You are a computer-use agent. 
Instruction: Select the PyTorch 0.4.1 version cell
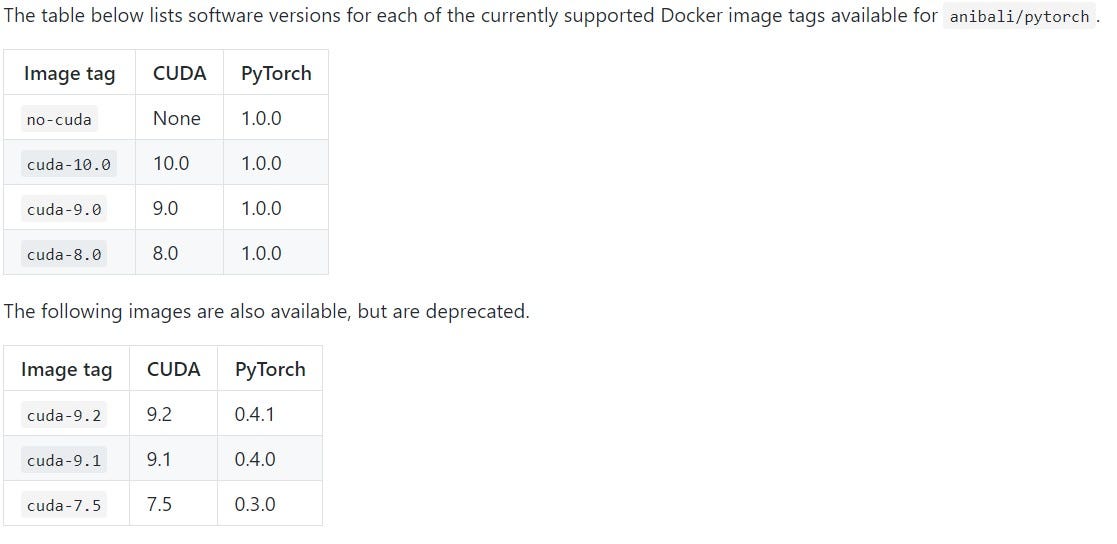[x=255, y=414]
